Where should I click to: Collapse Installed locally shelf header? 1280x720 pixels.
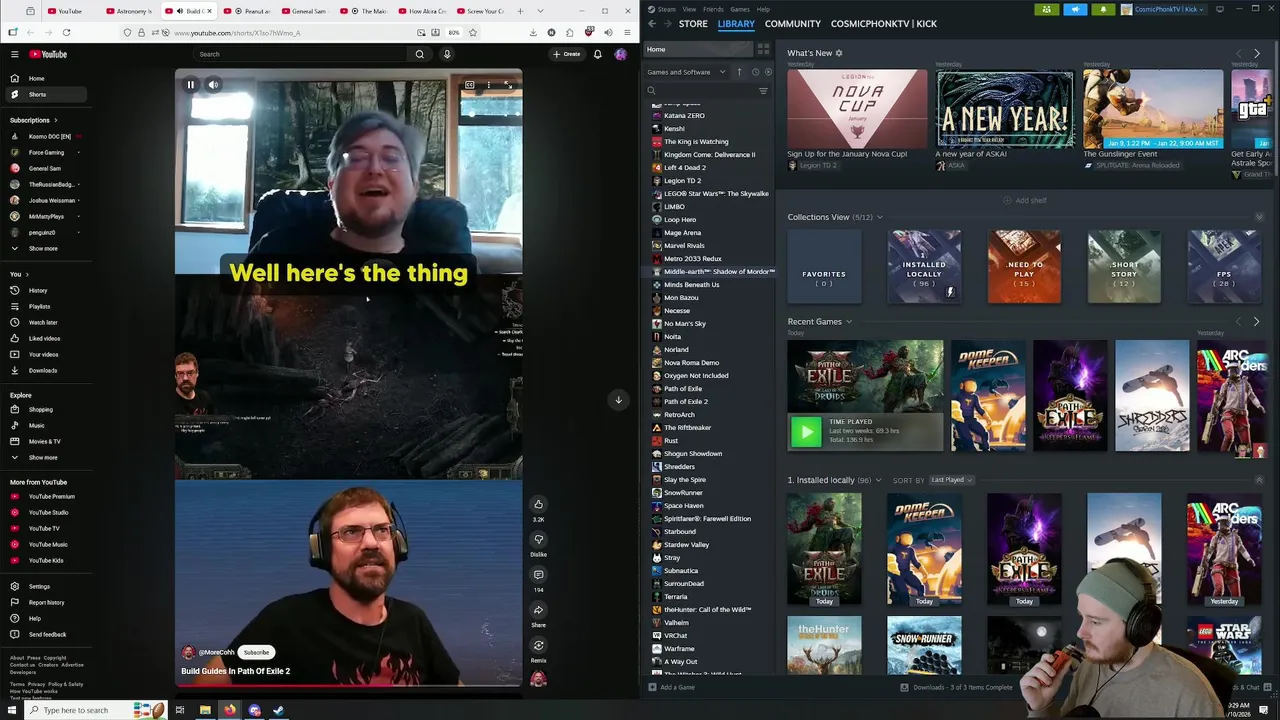[878, 480]
